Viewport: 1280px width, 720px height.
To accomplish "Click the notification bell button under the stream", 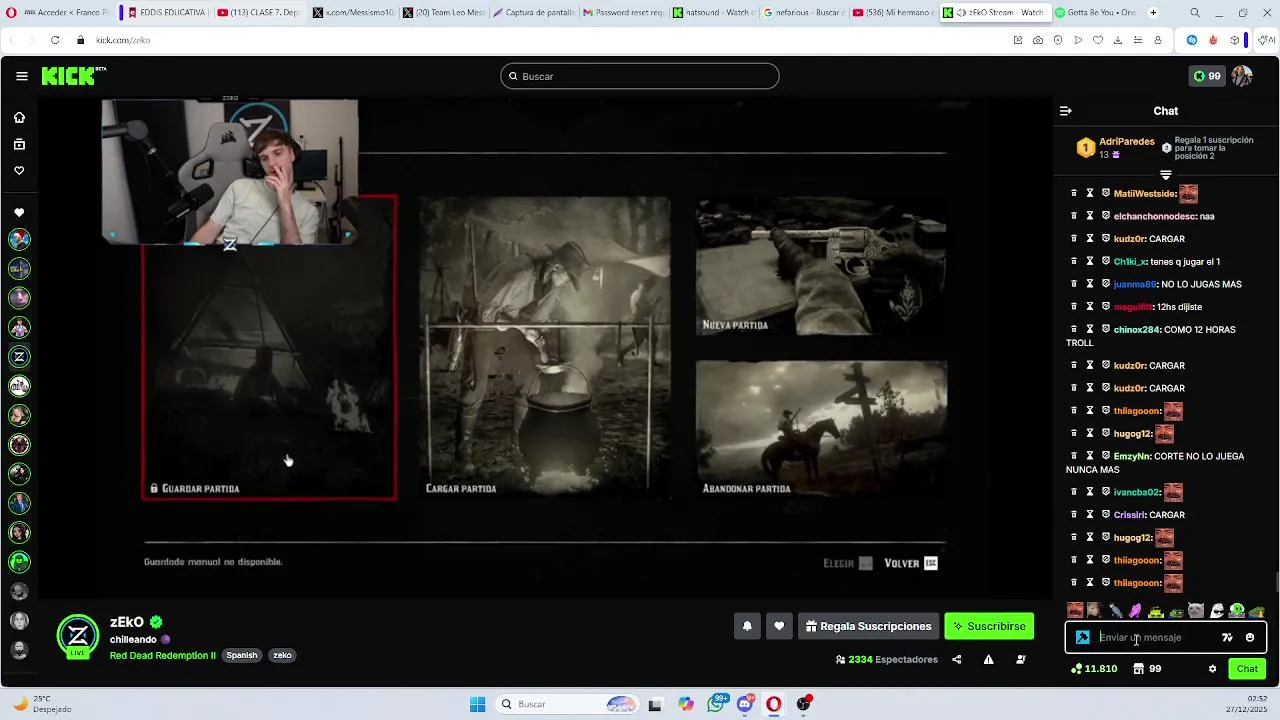I will click(747, 626).
